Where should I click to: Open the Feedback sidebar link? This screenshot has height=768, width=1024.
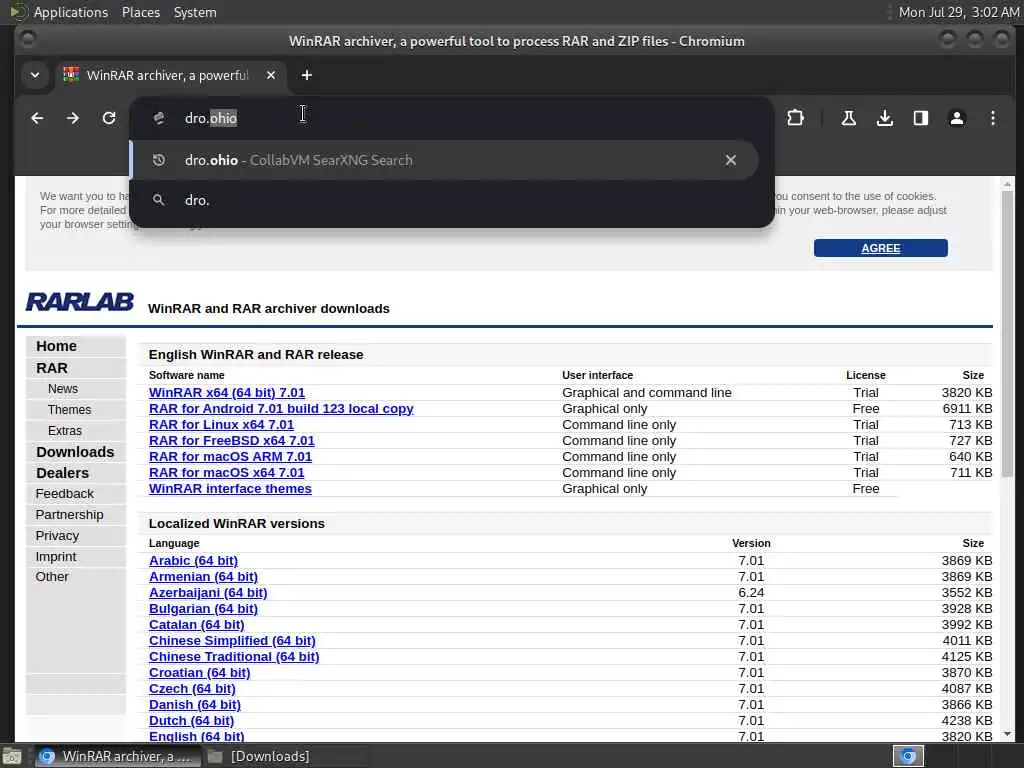(x=65, y=494)
